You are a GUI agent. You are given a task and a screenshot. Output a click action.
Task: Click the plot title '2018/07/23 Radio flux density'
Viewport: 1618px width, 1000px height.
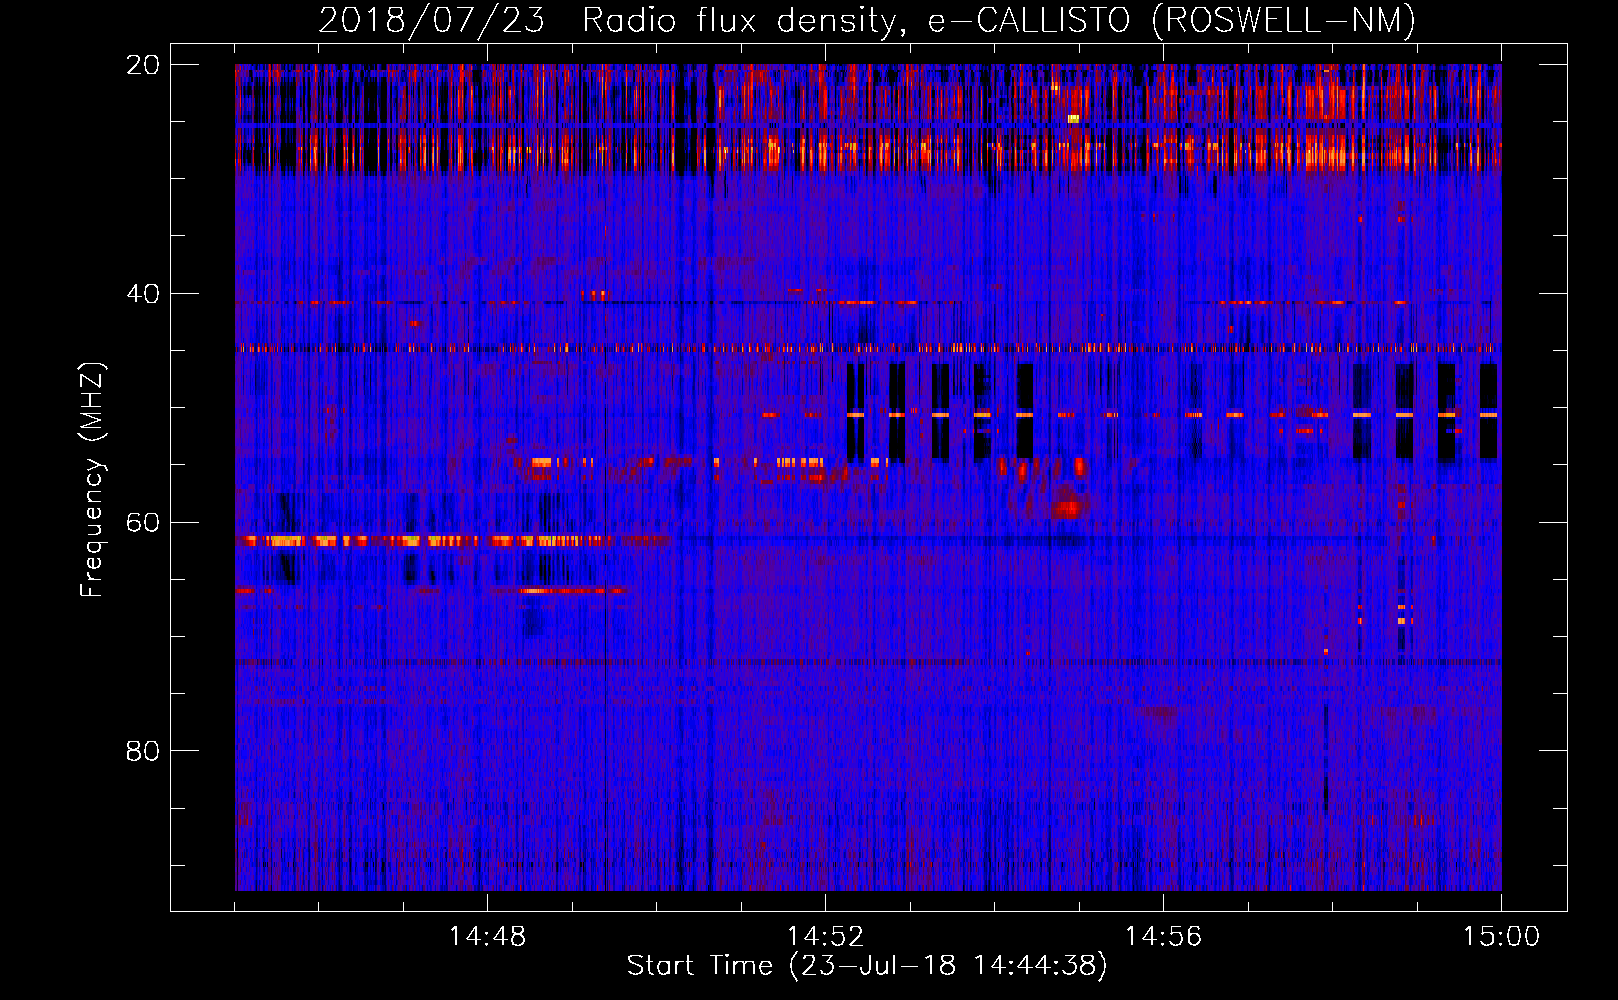[x=867, y=20]
